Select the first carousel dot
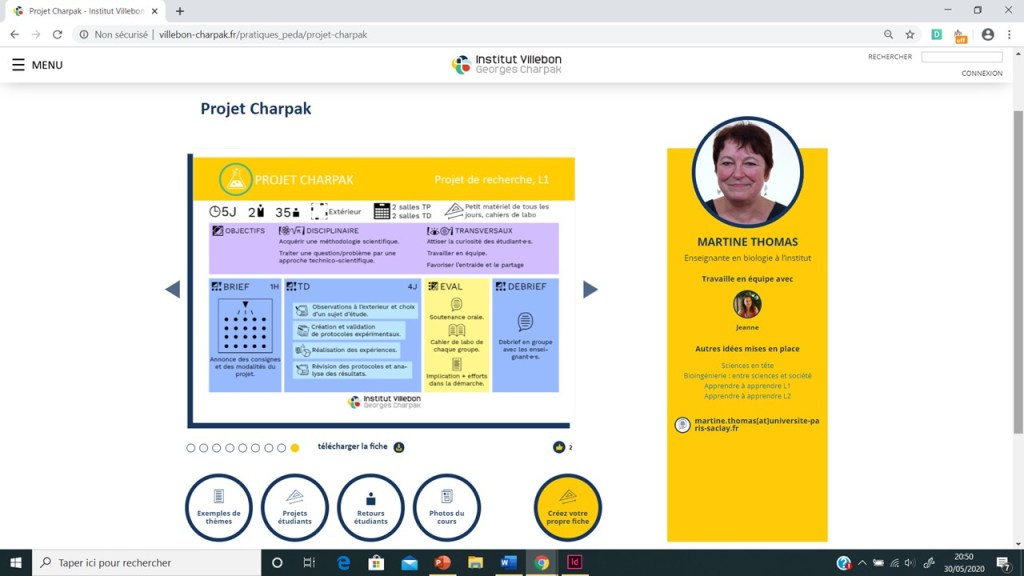The image size is (1024, 576). click(191, 448)
